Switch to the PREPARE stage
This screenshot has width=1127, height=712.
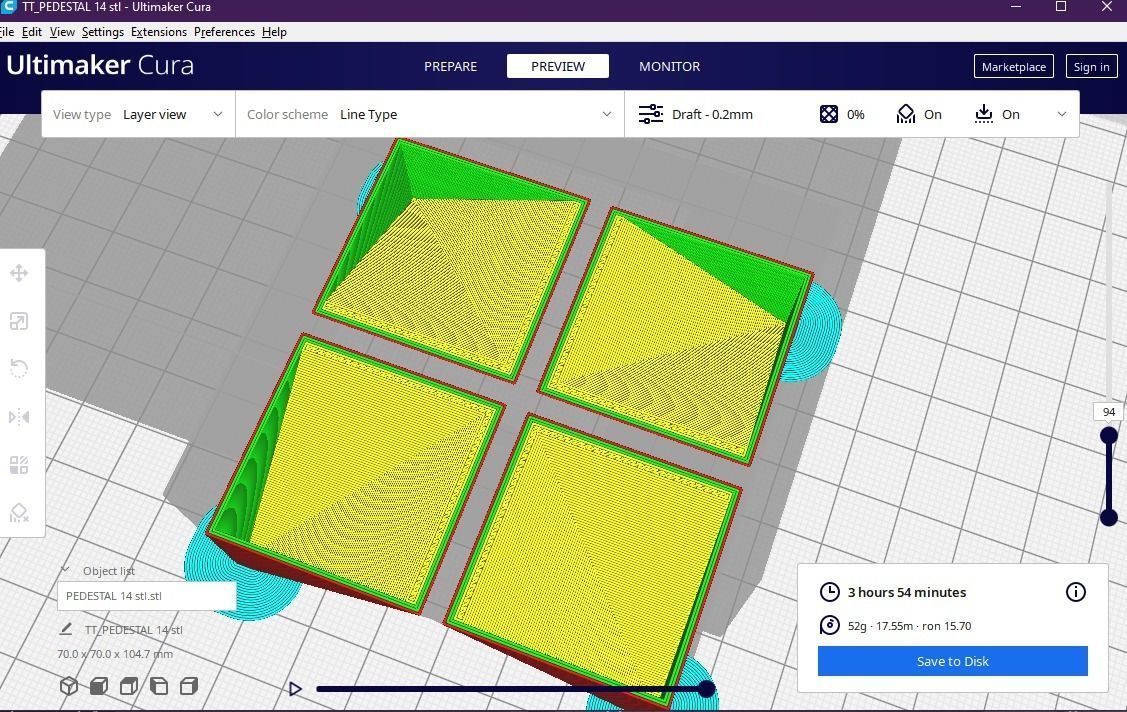(451, 66)
